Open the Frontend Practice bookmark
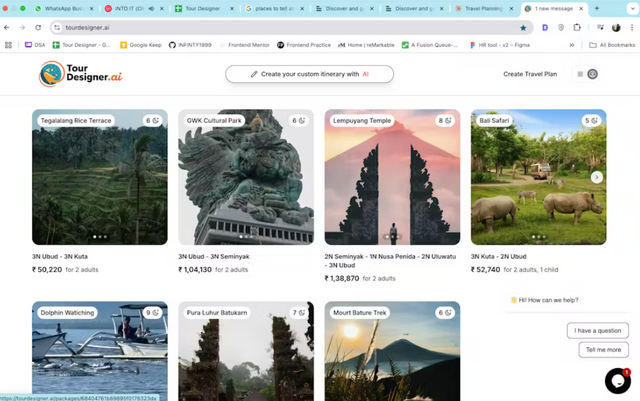 tap(304, 45)
